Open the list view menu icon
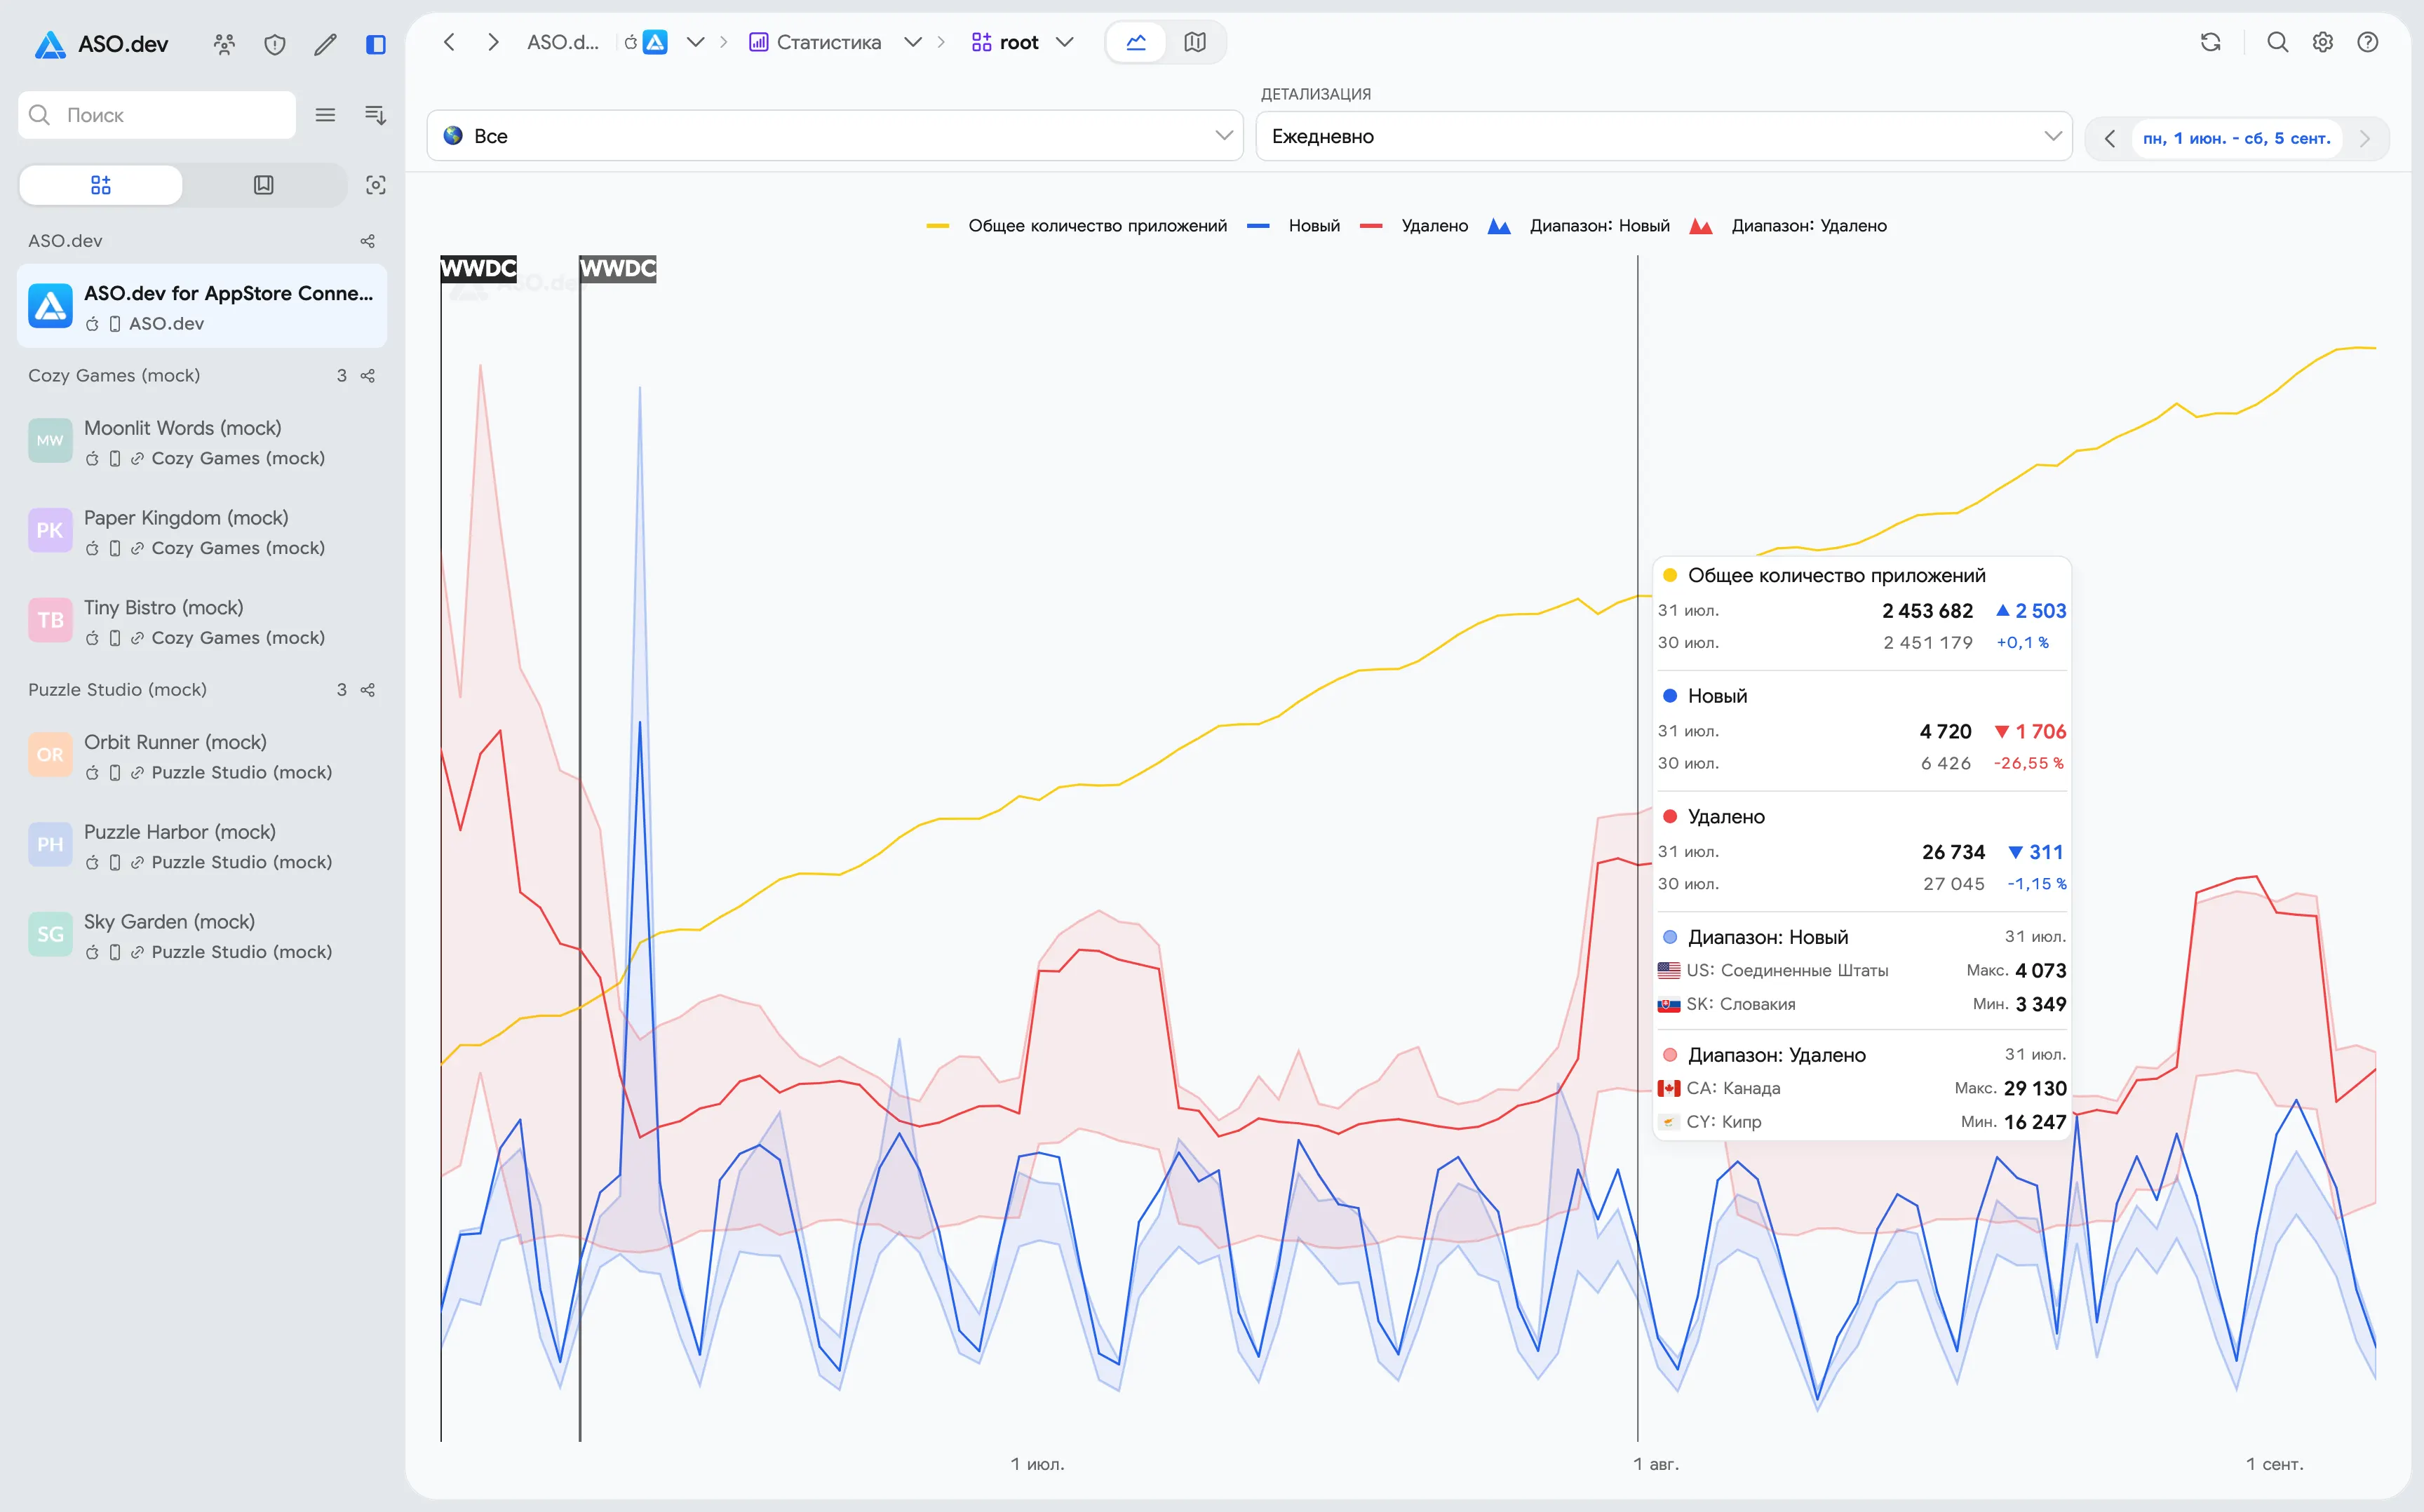The image size is (2424, 1512). tap(325, 115)
